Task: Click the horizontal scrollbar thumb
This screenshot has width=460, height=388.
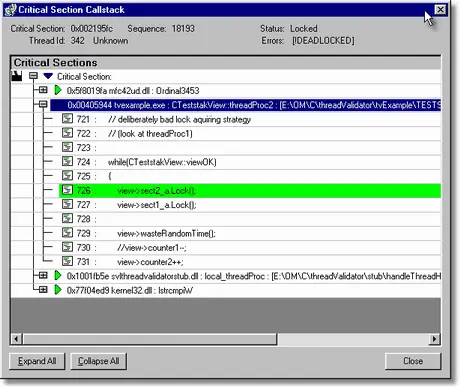Action: tap(149, 339)
